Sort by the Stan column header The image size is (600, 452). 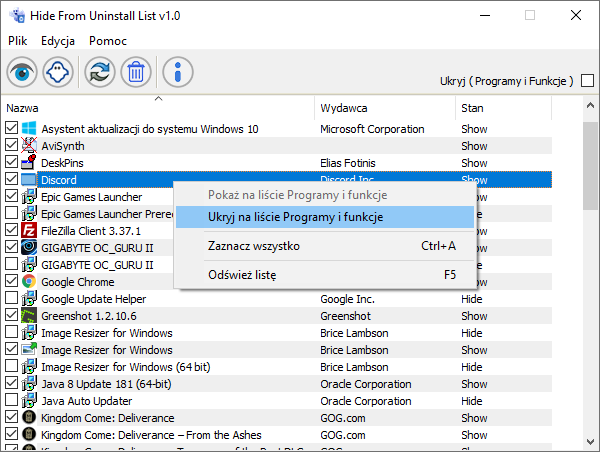pyautogui.click(x=504, y=108)
